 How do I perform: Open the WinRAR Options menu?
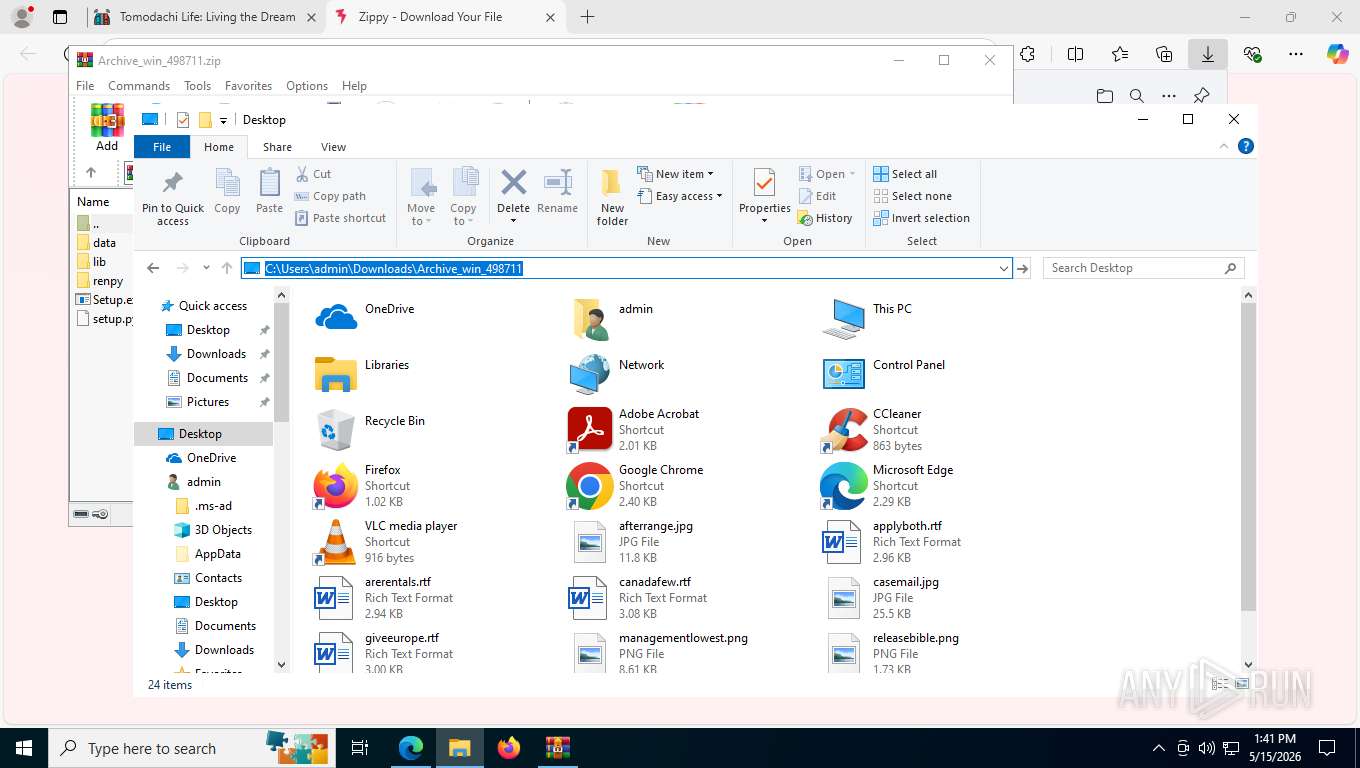(307, 86)
